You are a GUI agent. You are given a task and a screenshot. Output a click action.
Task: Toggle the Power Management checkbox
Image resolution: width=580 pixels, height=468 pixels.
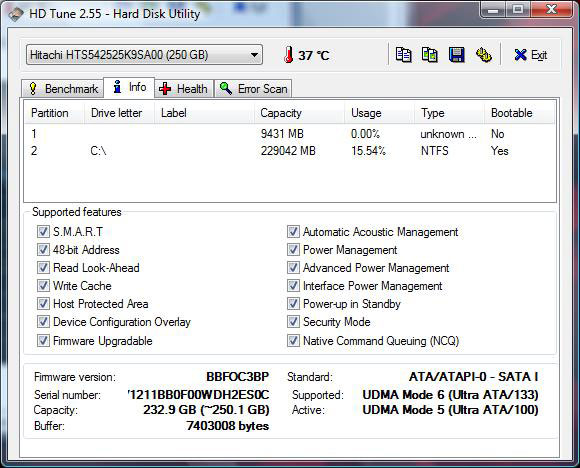coord(293,249)
